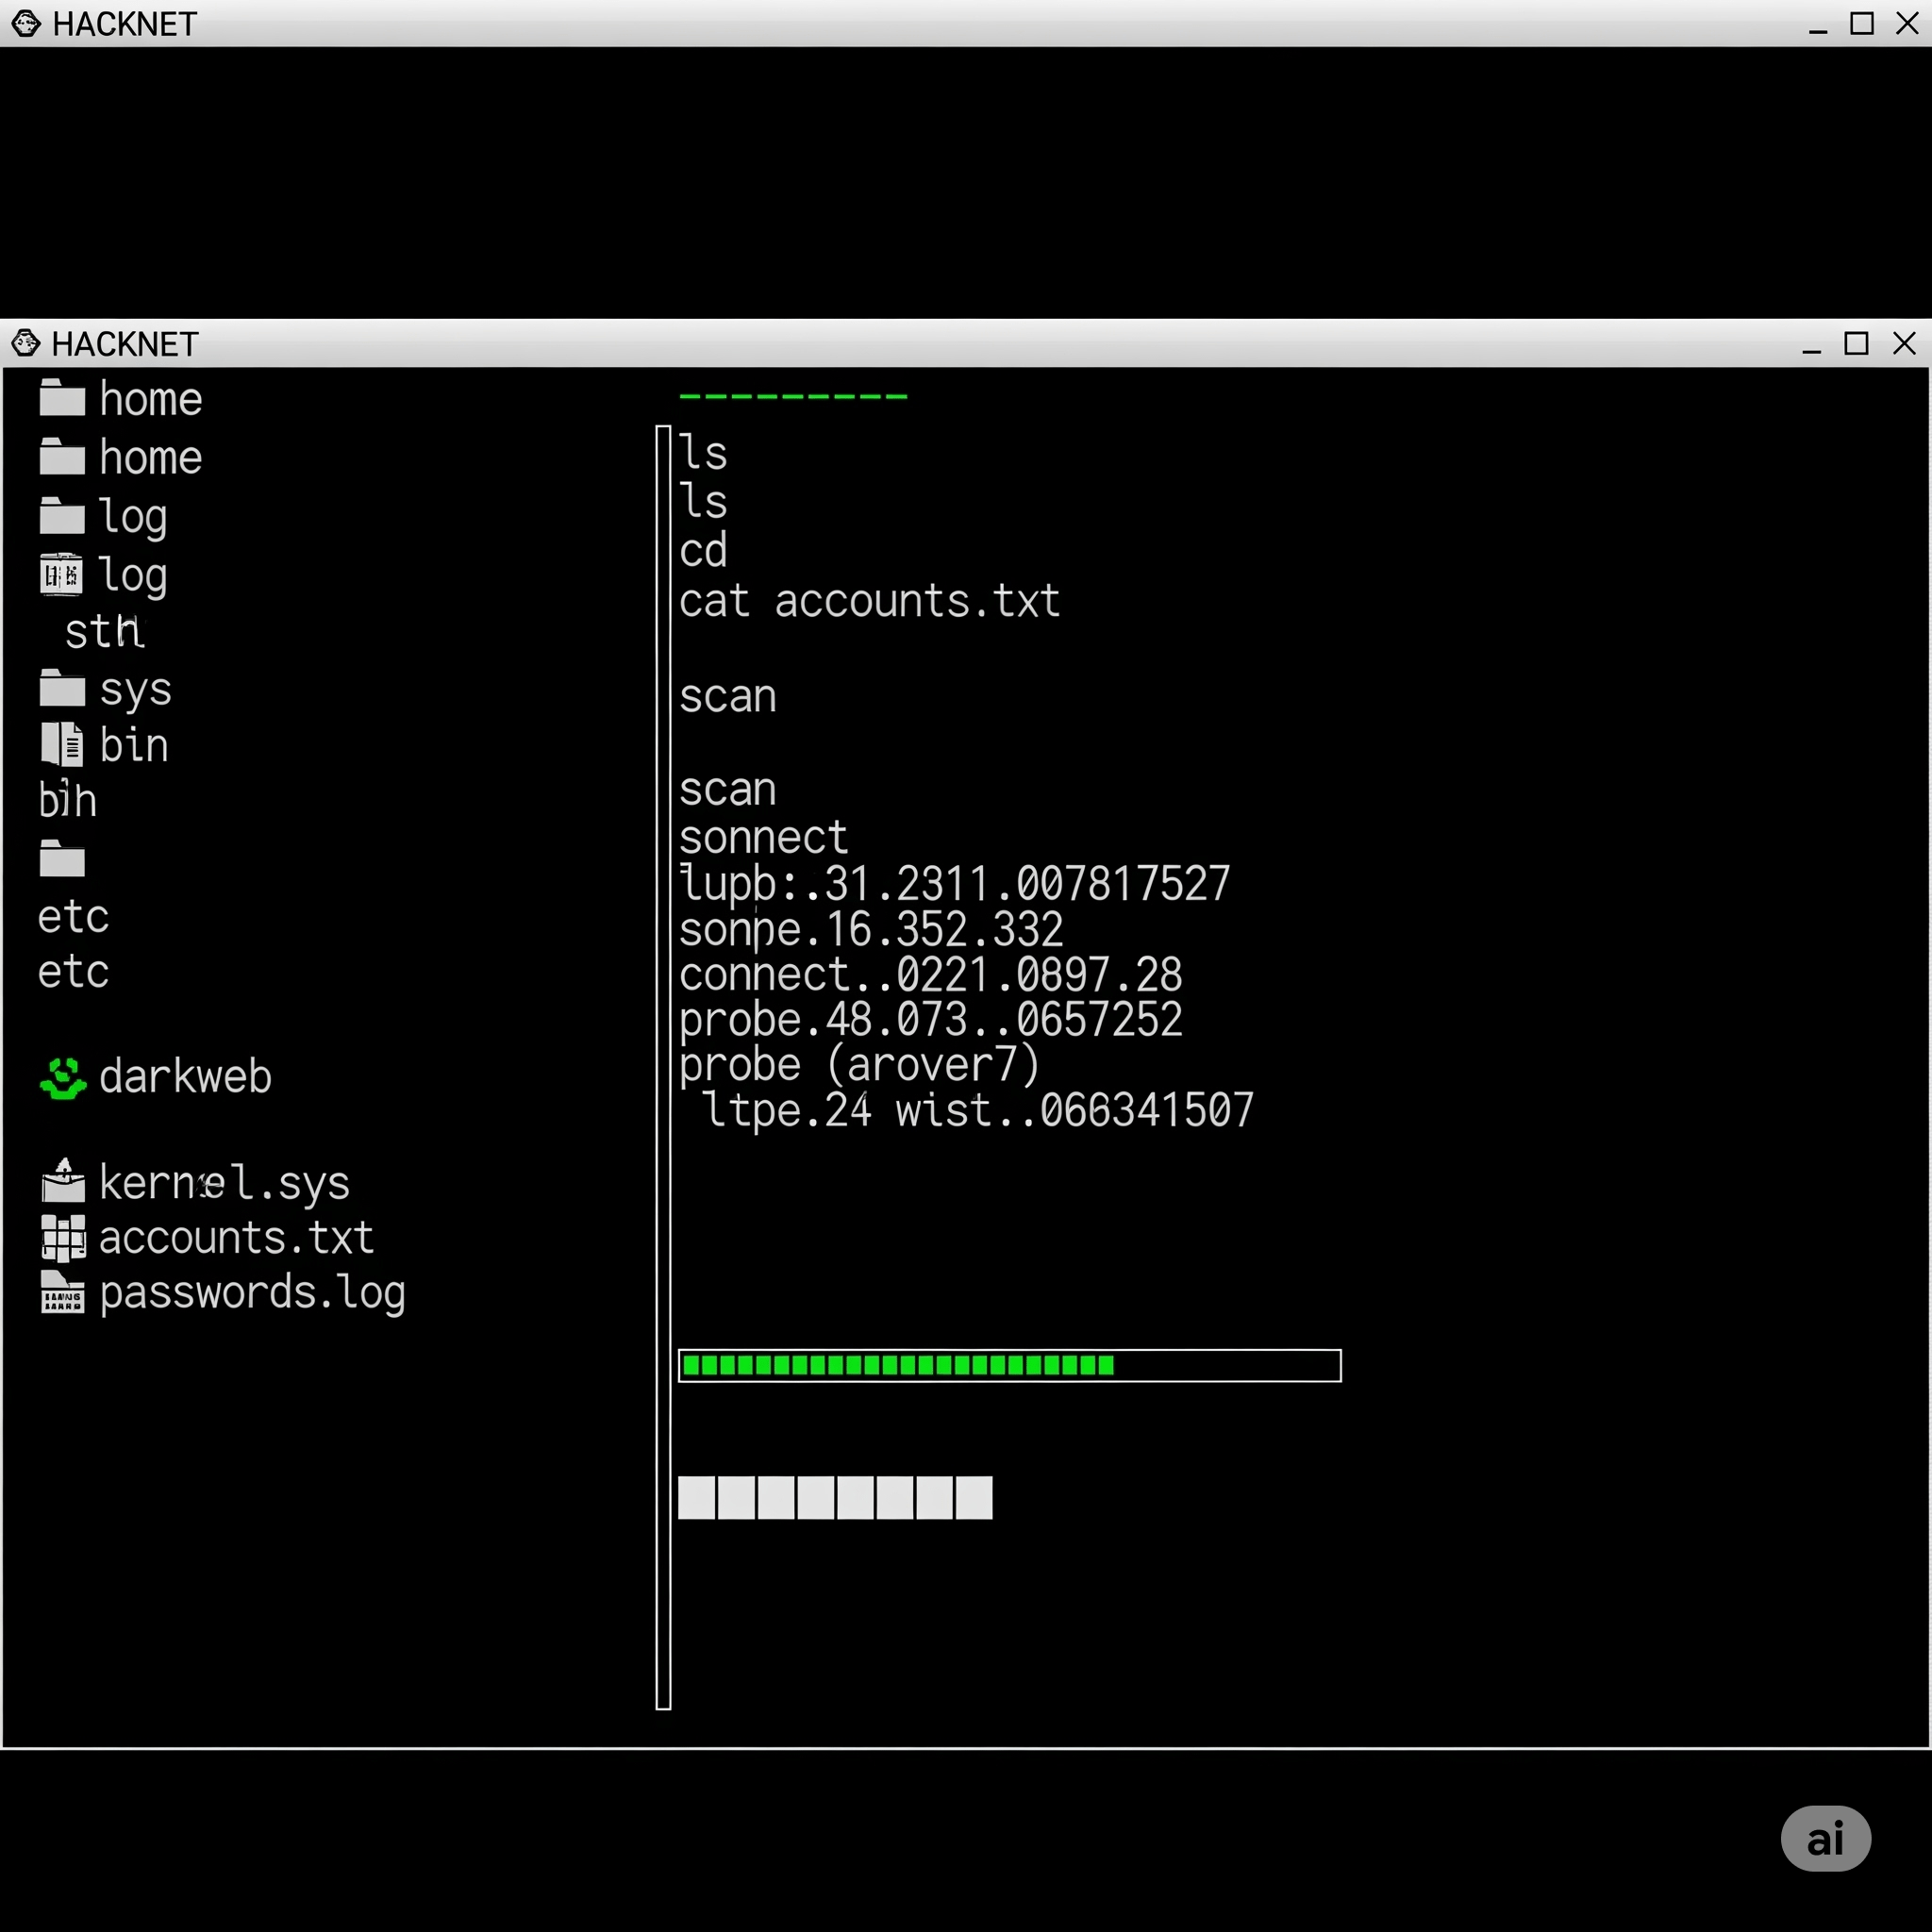Close the front Hacknet window
Image resolution: width=1932 pixels, height=1932 pixels.
pyautogui.click(x=1905, y=343)
